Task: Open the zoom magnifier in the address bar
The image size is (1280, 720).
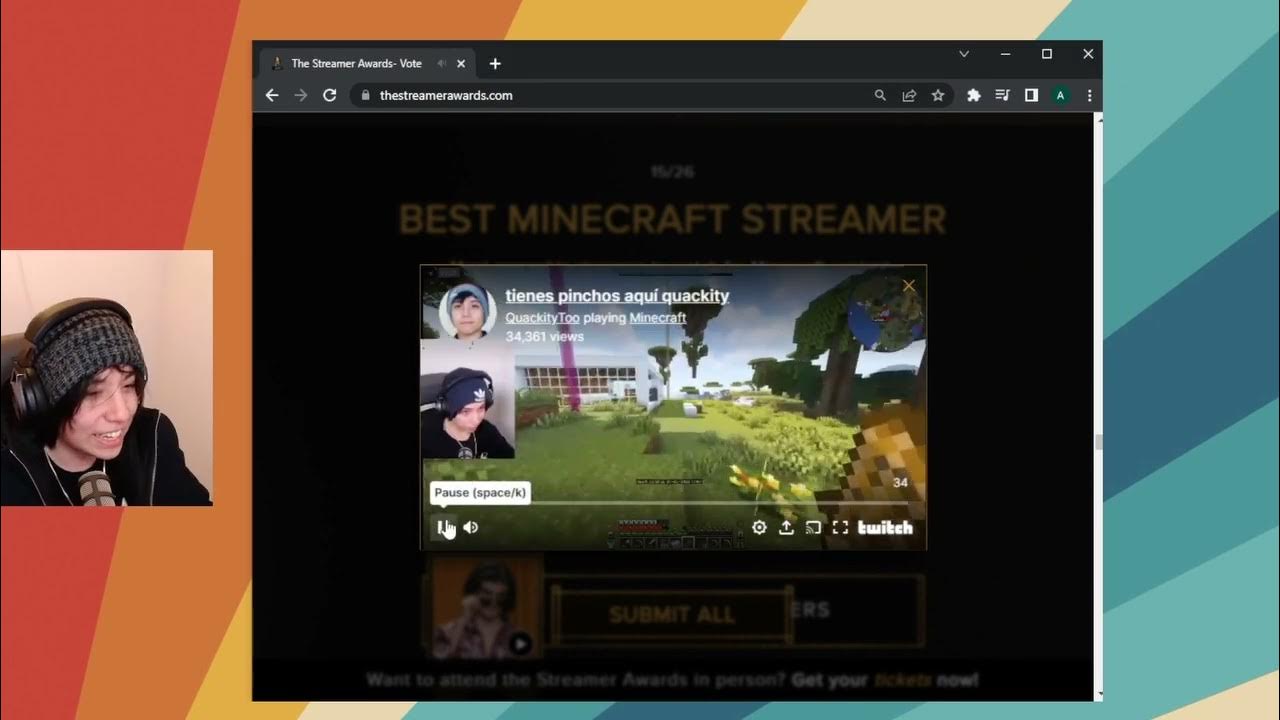Action: click(x=880, y=95)
